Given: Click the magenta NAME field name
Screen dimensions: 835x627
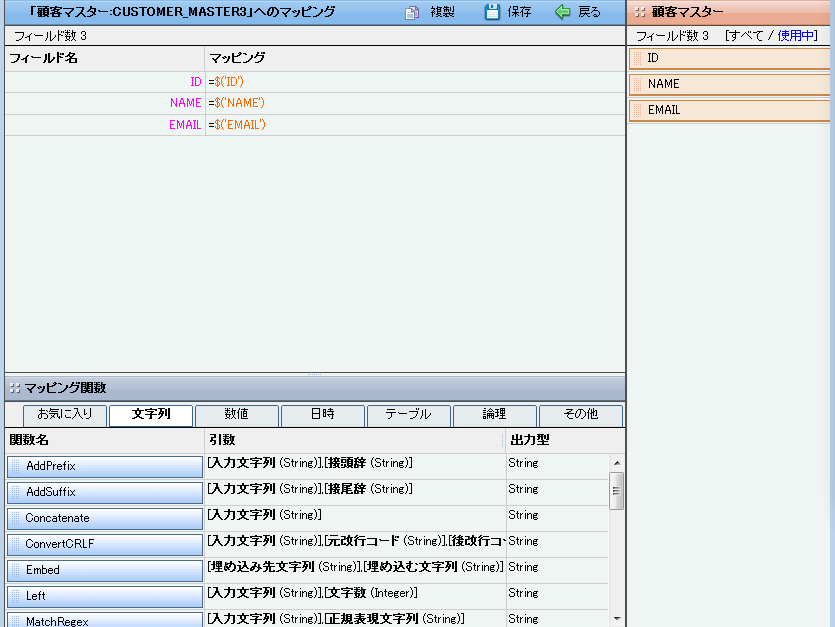Looking at the screenshot, I should tap(185, 103).
